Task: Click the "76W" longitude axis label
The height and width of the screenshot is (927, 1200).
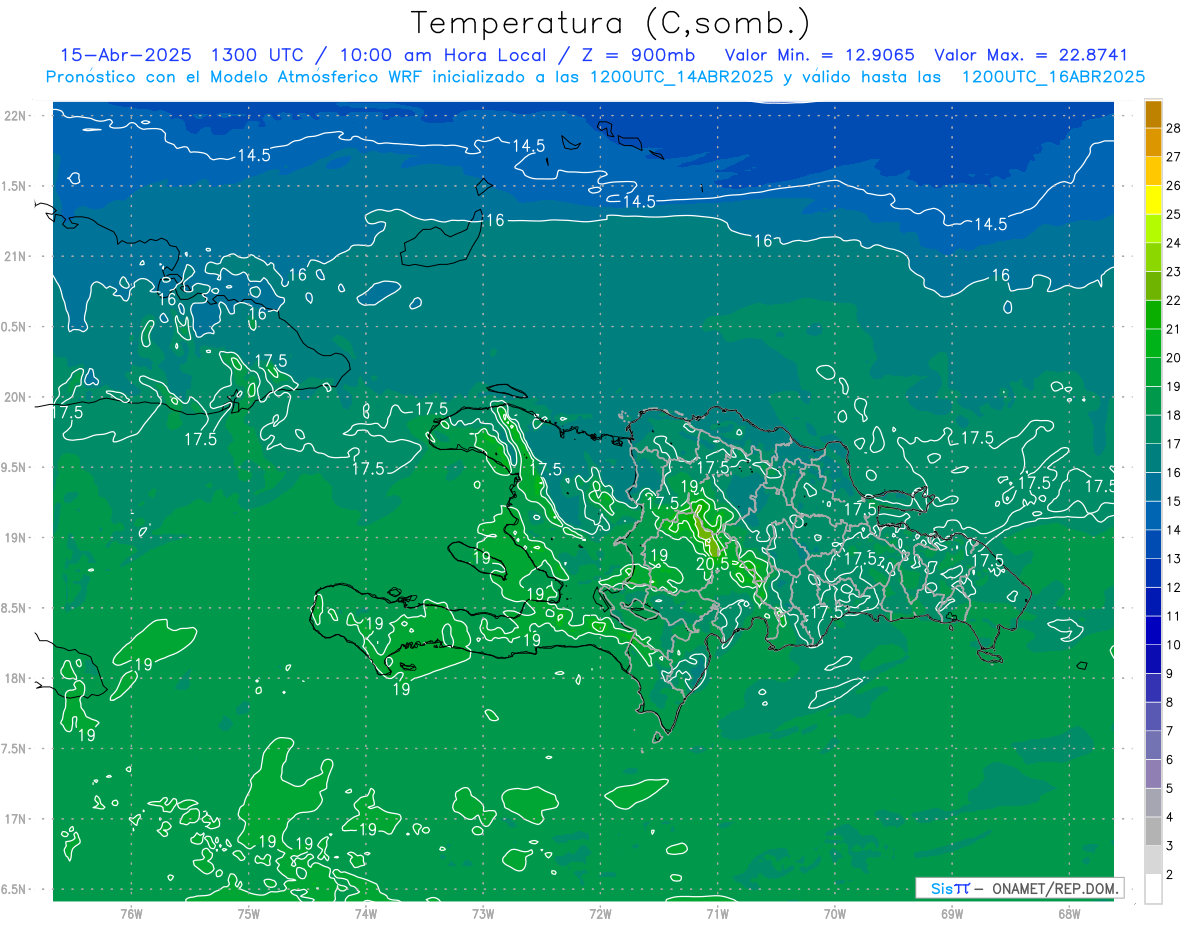Action: point(131,913)
